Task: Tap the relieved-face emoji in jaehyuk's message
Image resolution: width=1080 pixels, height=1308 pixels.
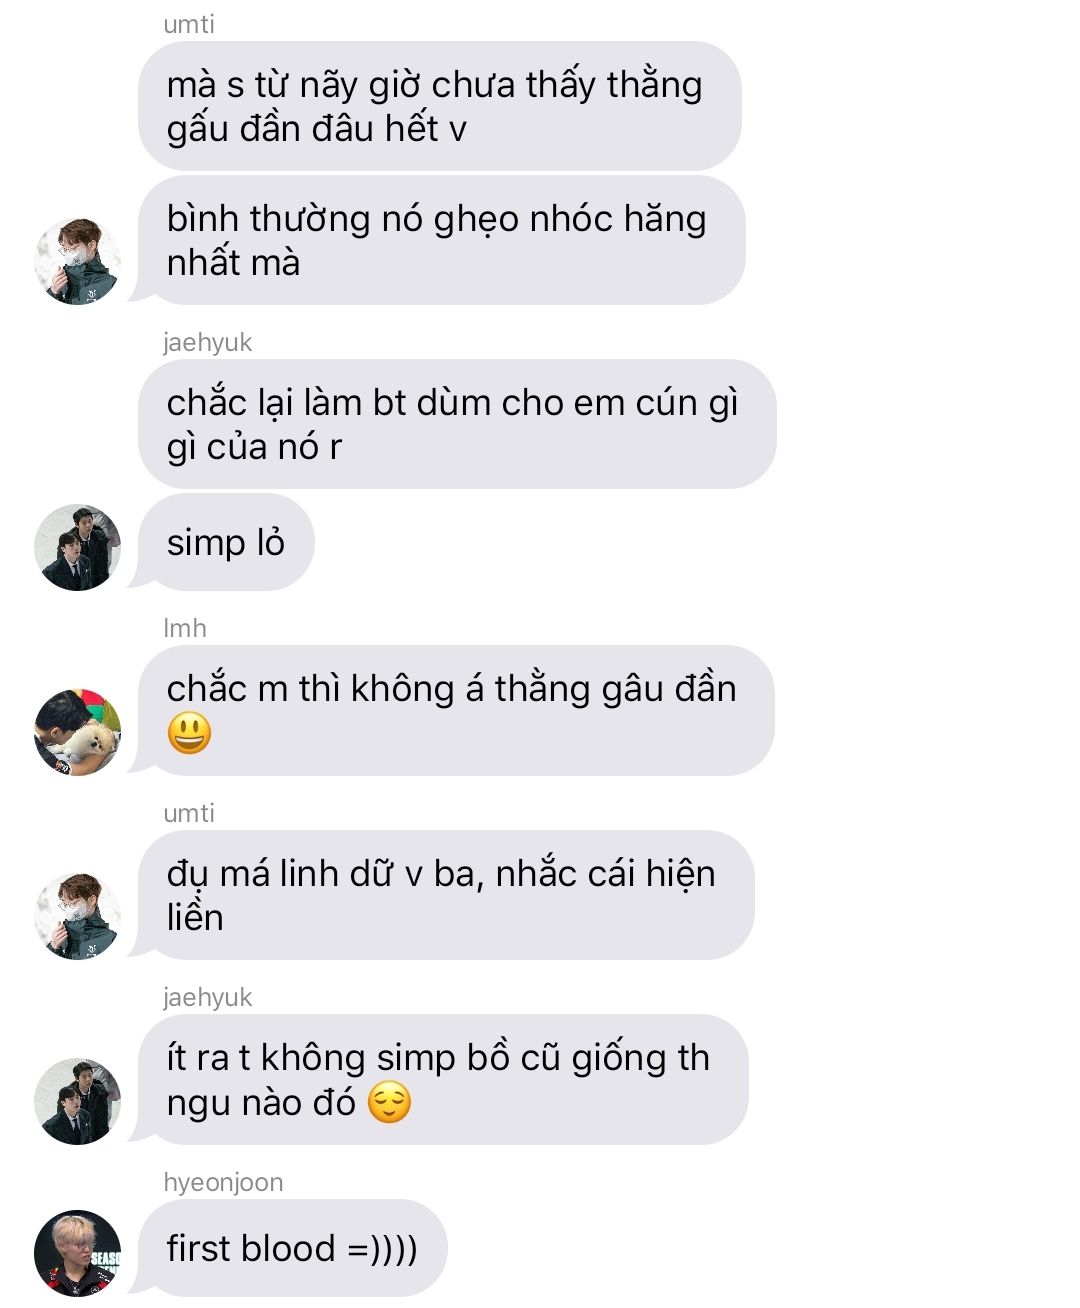Action: (x=389, y=1103)
